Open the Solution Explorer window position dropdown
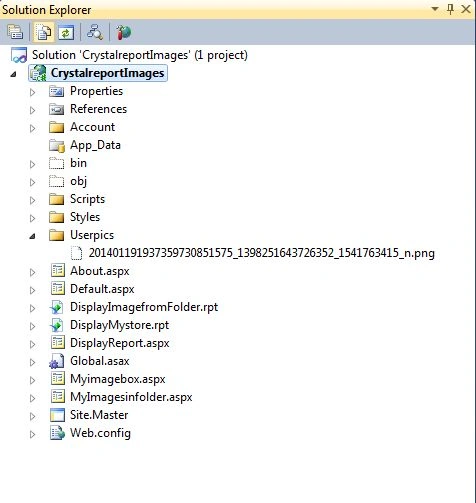The width and height of the screenshot is (476, 503). pos(435,9)
